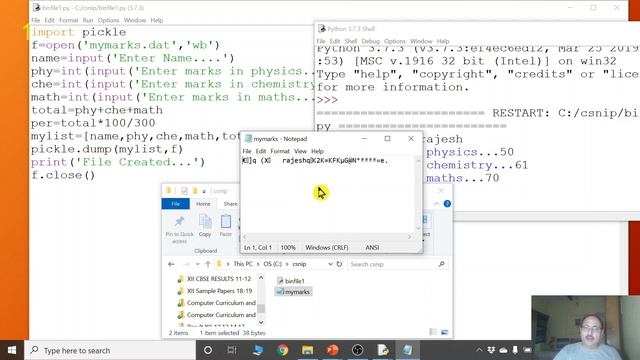The image size is (640, 360).
Task: Open the View menu in Notepad
Action: [300, 151]
